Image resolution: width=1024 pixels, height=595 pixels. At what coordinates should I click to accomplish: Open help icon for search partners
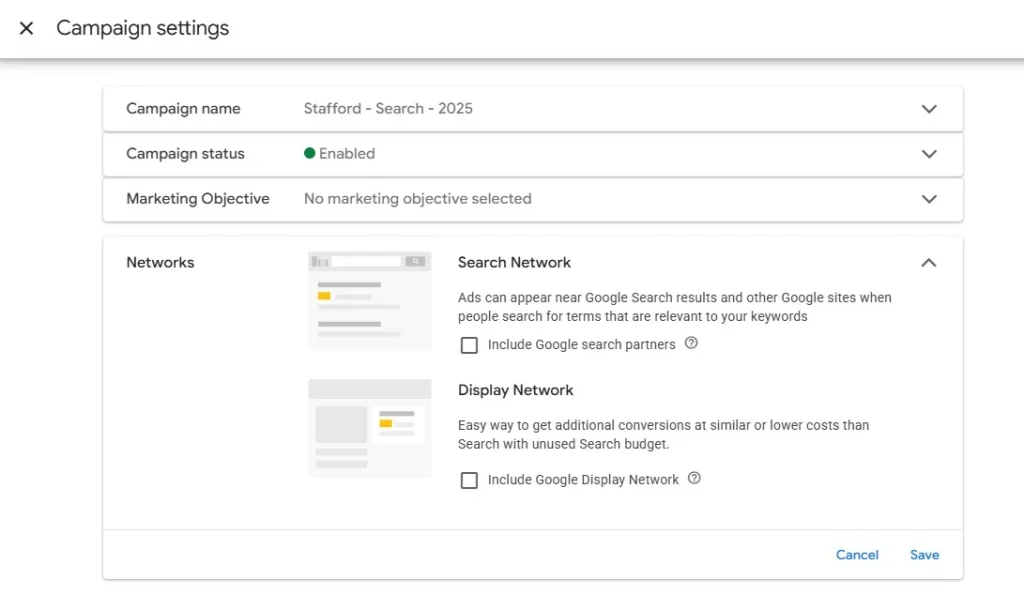(691, 343)
